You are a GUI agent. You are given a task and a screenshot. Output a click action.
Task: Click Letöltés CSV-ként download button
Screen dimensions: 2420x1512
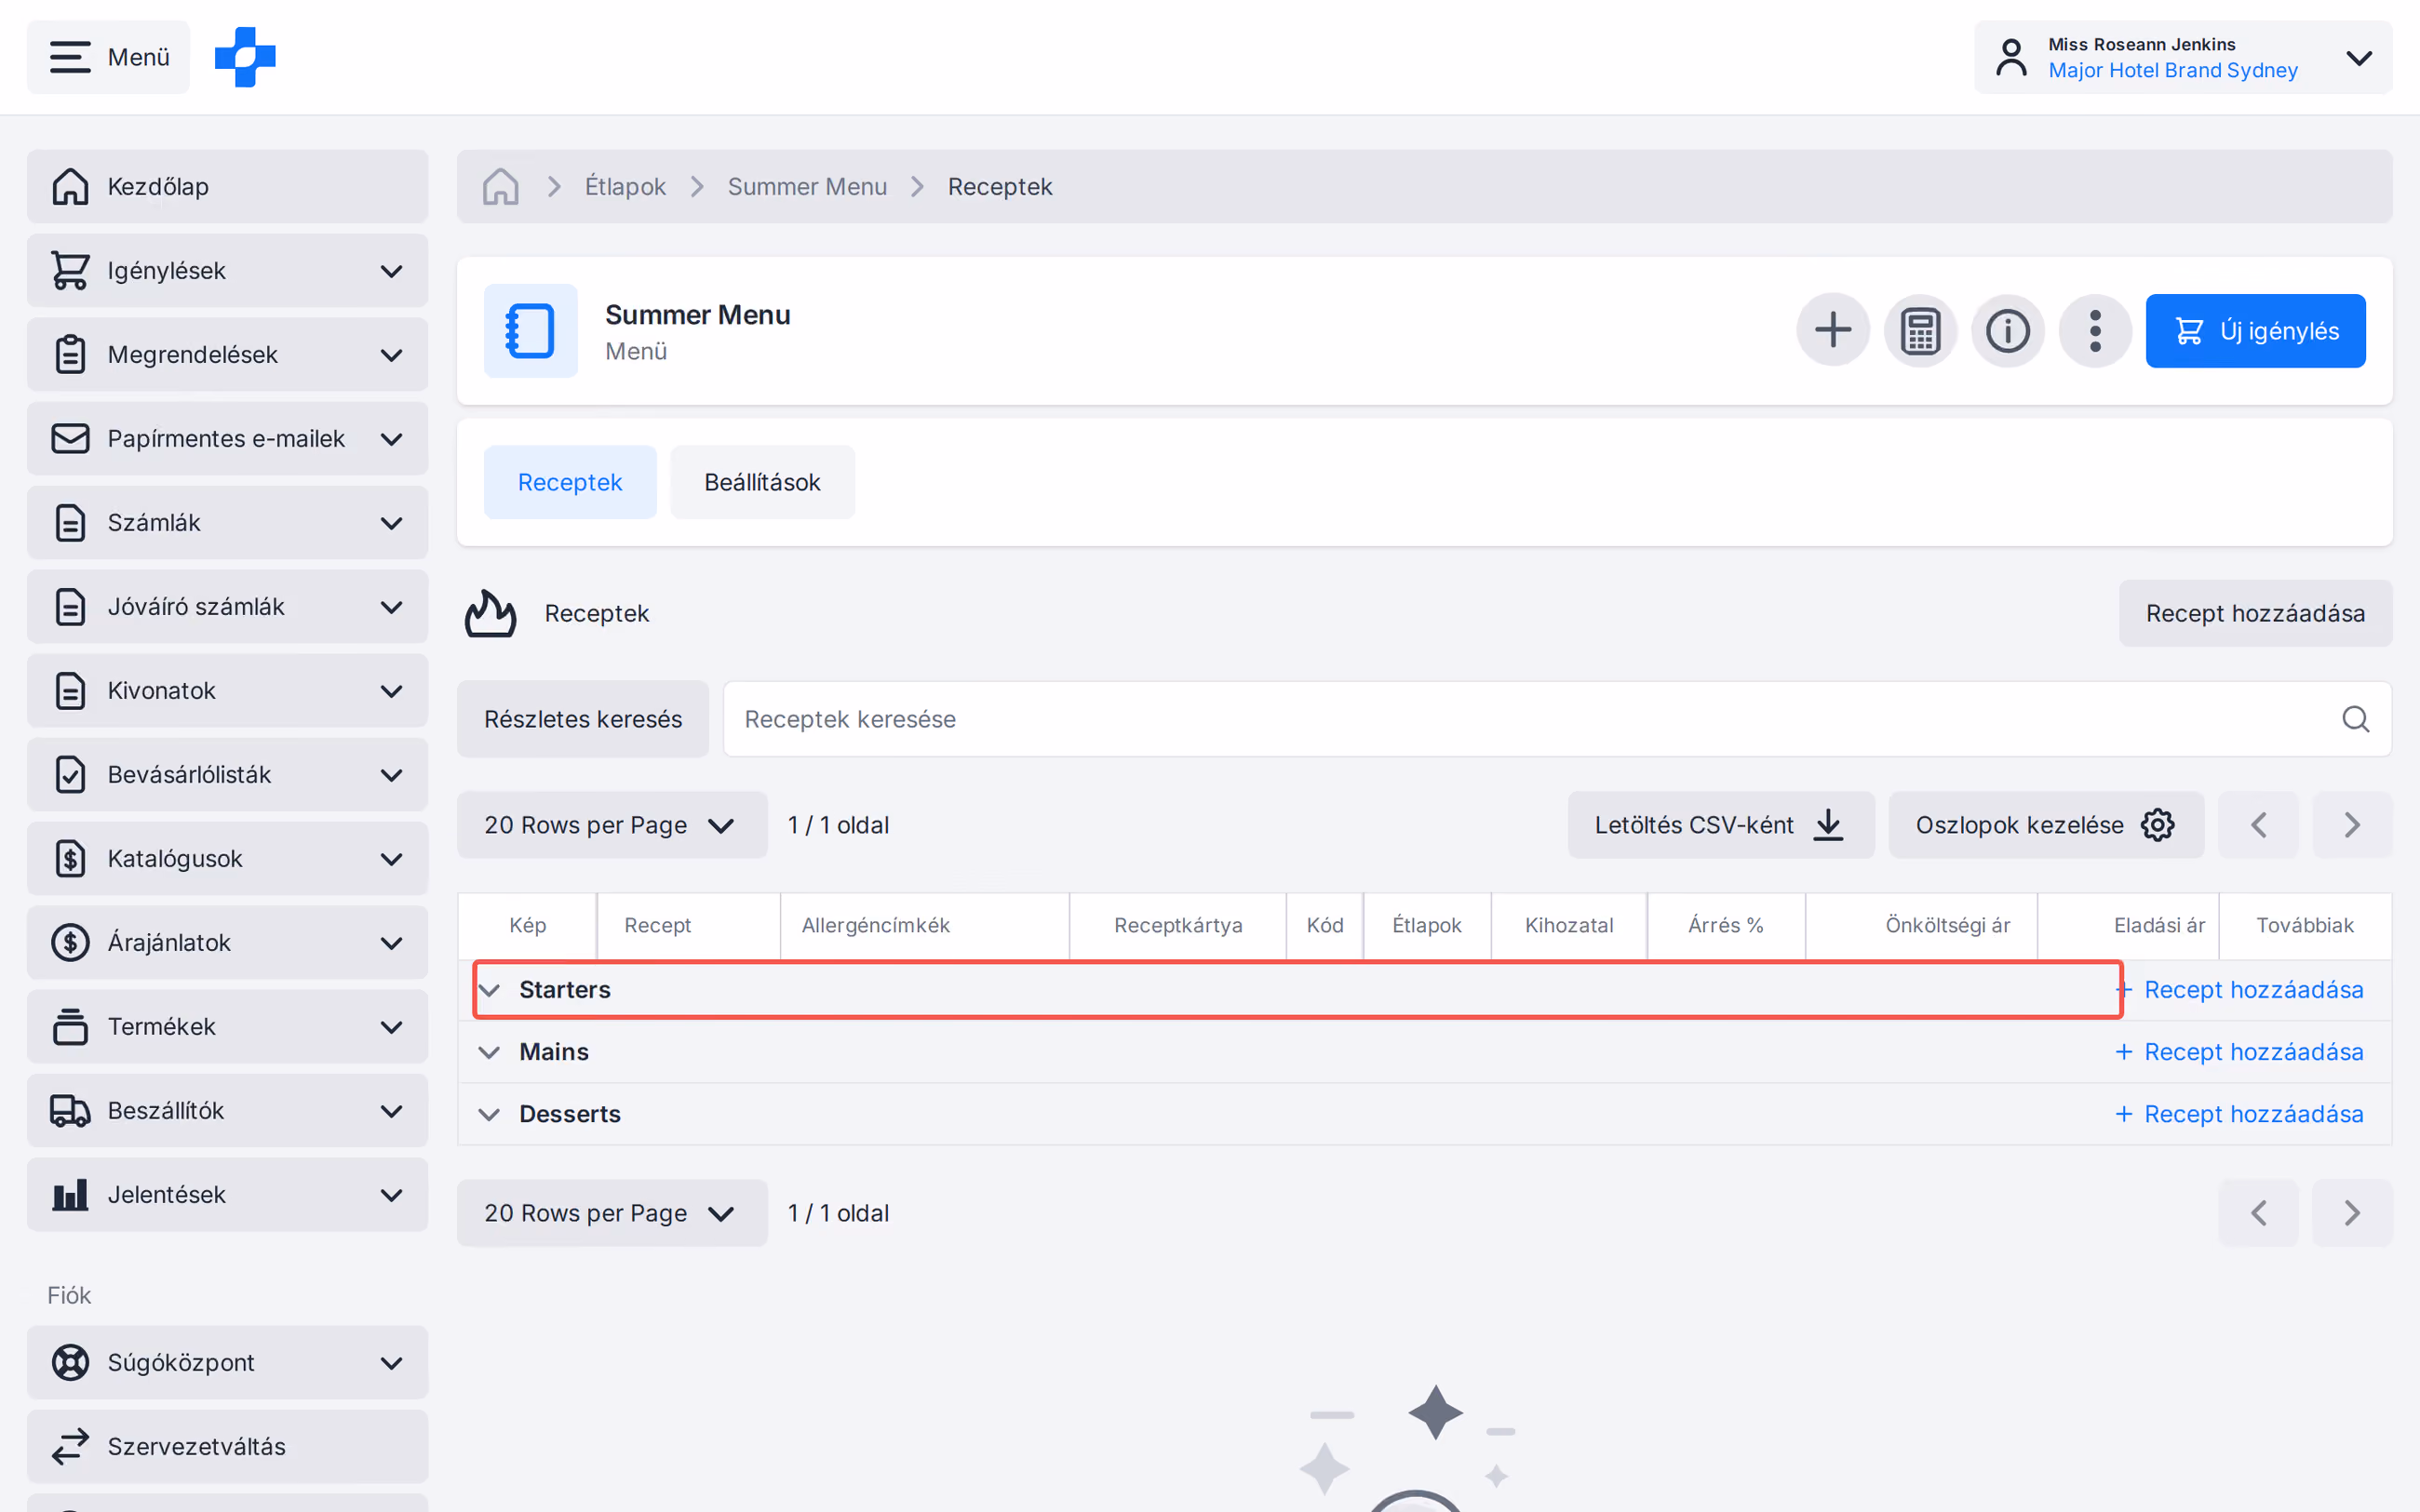point(1720,825)
